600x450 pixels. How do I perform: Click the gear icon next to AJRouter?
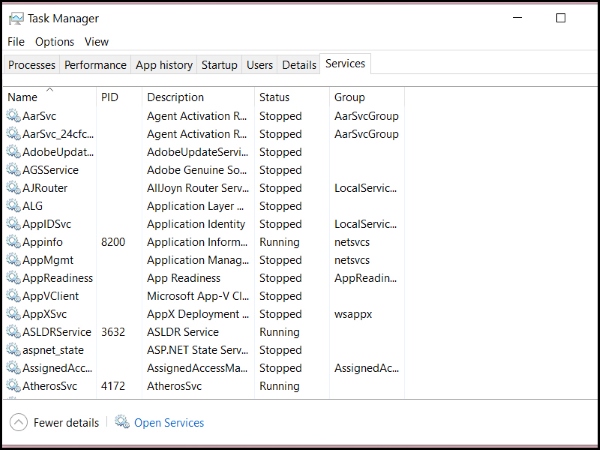[13, 188]
